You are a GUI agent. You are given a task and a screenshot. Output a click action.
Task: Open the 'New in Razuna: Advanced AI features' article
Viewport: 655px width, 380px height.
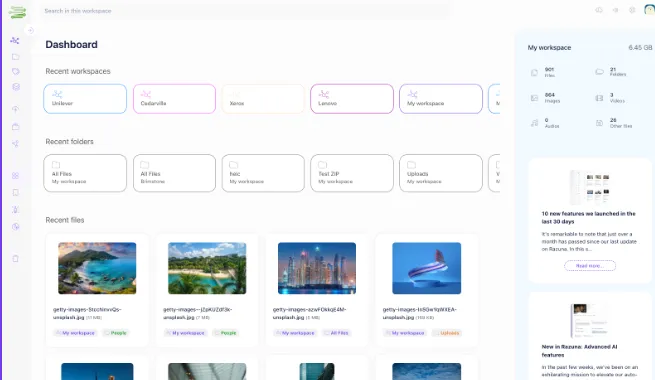(x=579, y=351)
